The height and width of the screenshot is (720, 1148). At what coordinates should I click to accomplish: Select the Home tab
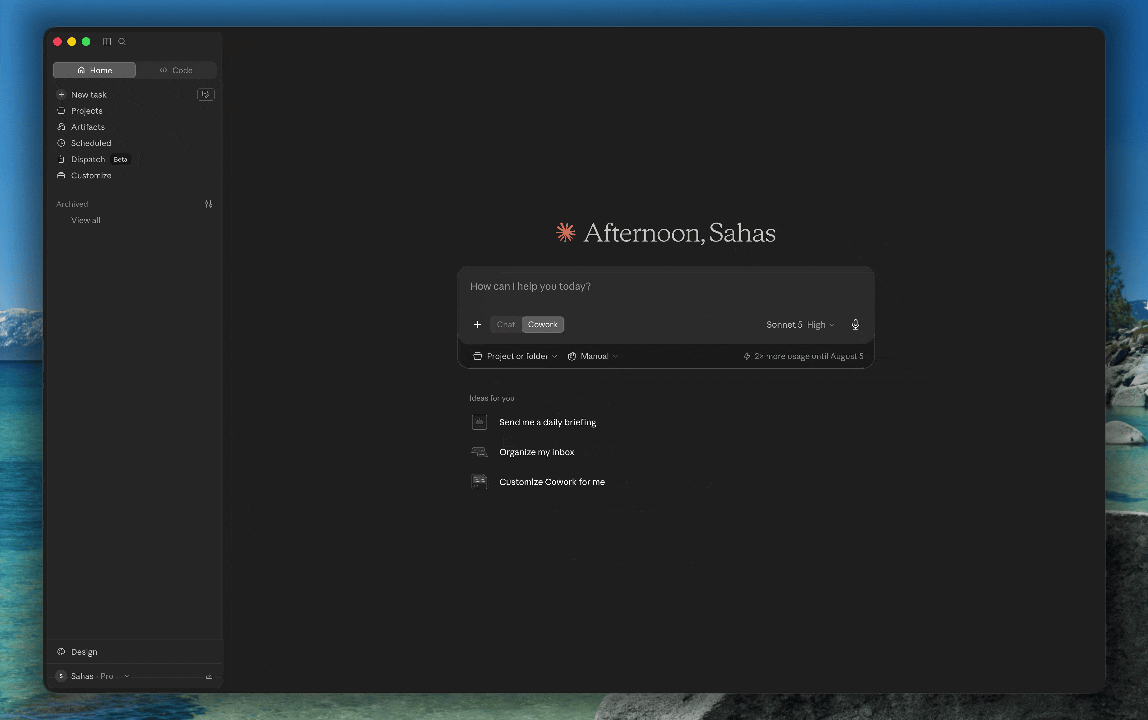tap(94, 70)
